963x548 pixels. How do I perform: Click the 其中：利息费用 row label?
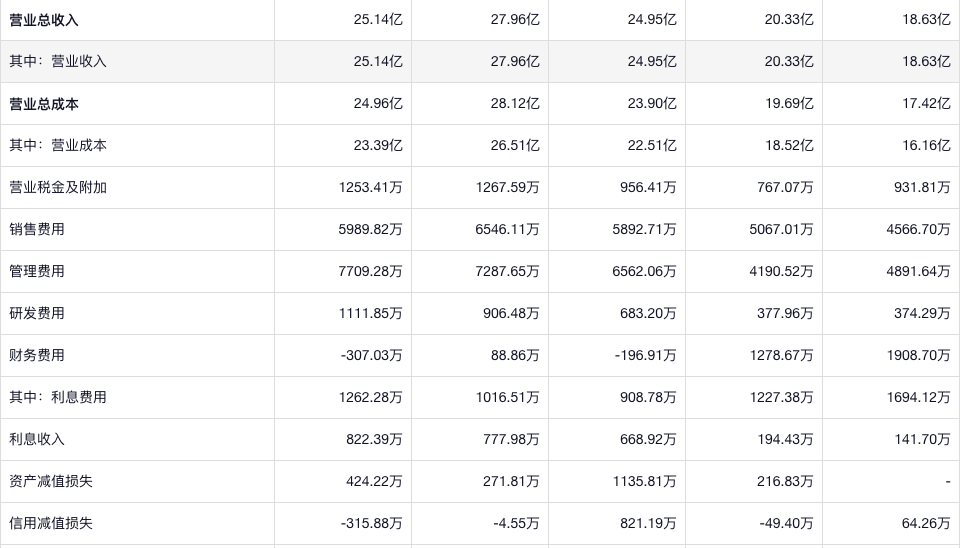(58, 397)
